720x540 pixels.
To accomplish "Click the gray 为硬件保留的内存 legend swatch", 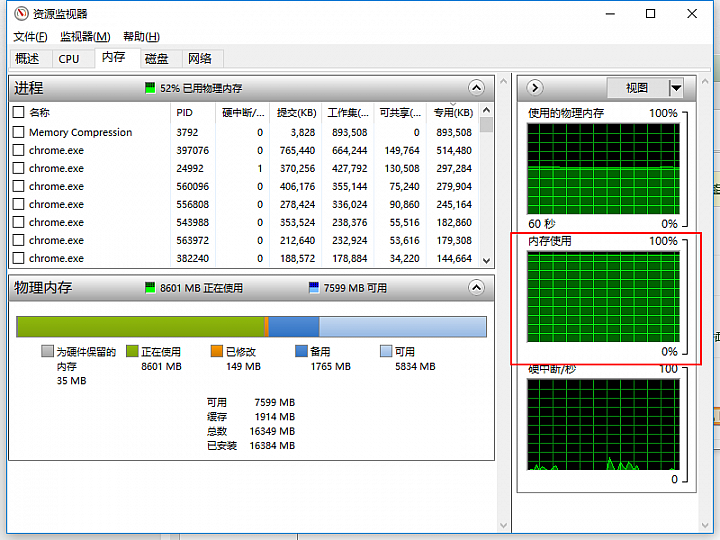I will click(47, 351).
